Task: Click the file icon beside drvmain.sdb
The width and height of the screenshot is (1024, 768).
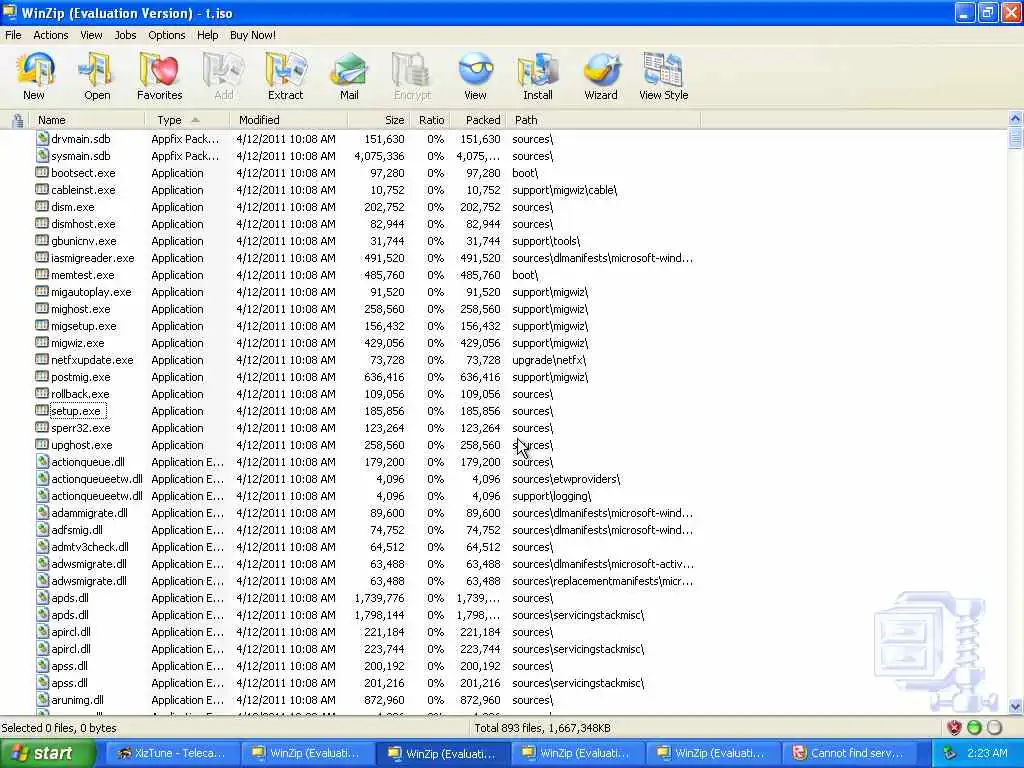Action: pyautogui.click(x=42, y=138)
